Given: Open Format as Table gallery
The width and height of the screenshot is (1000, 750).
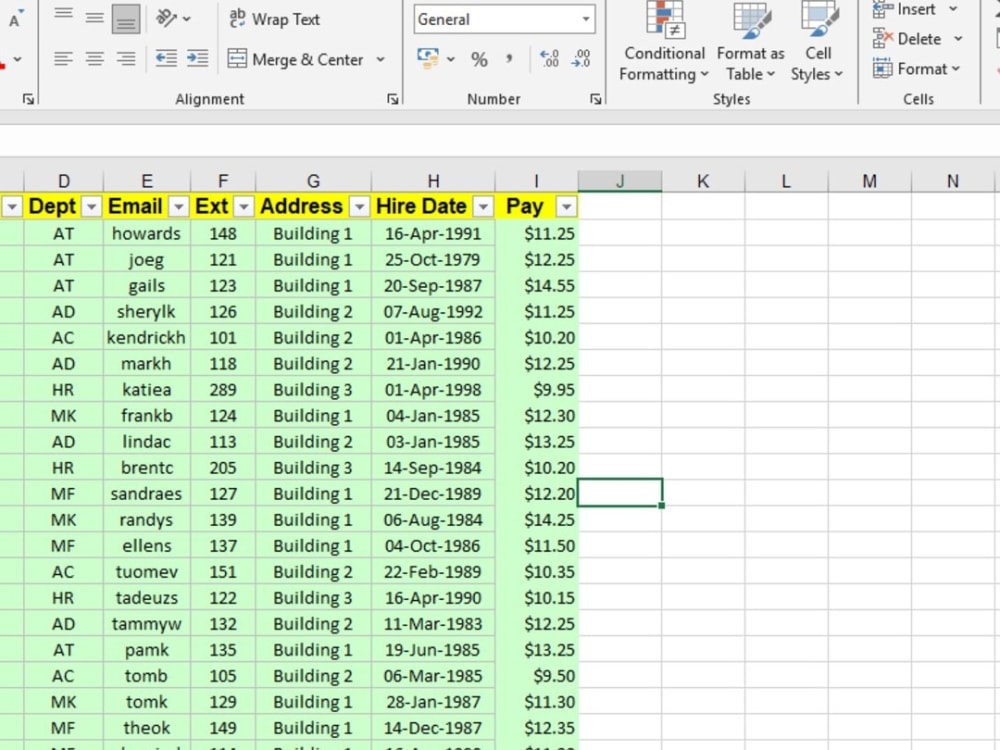Looking at the screenshot, I should coord(751,43).
